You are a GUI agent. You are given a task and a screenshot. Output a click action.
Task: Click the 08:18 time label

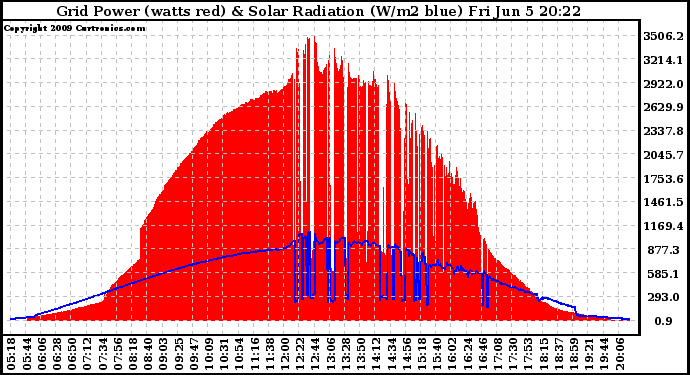132,354
